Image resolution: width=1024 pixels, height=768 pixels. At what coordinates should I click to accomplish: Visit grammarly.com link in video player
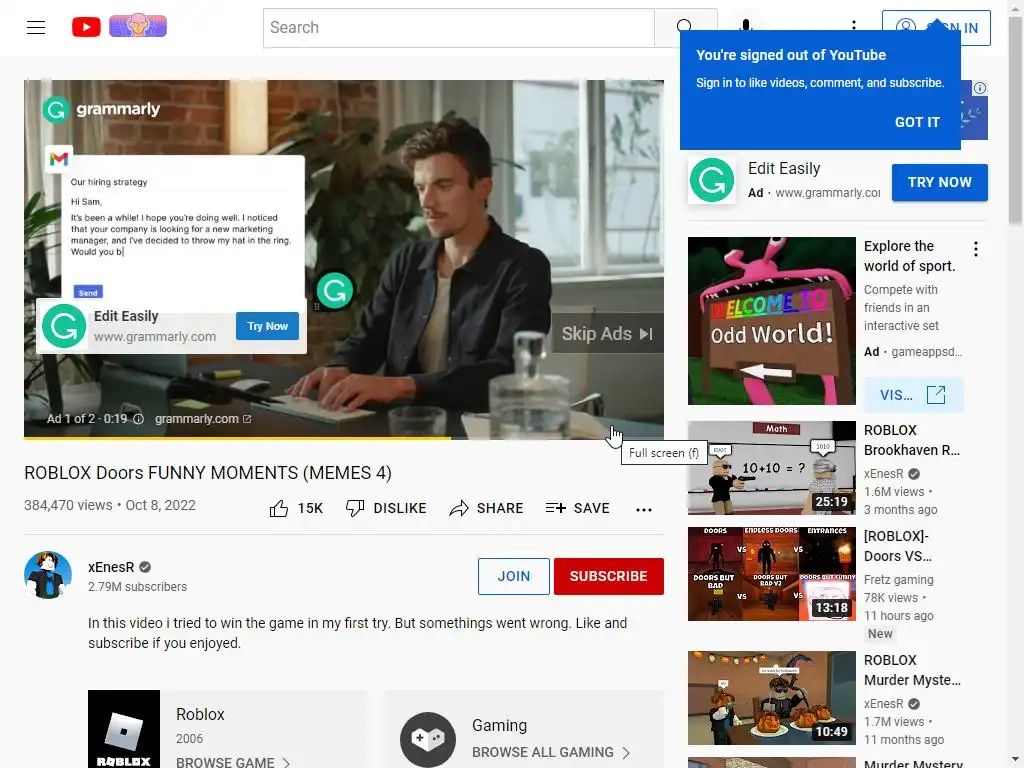click(x=202, y=419)
